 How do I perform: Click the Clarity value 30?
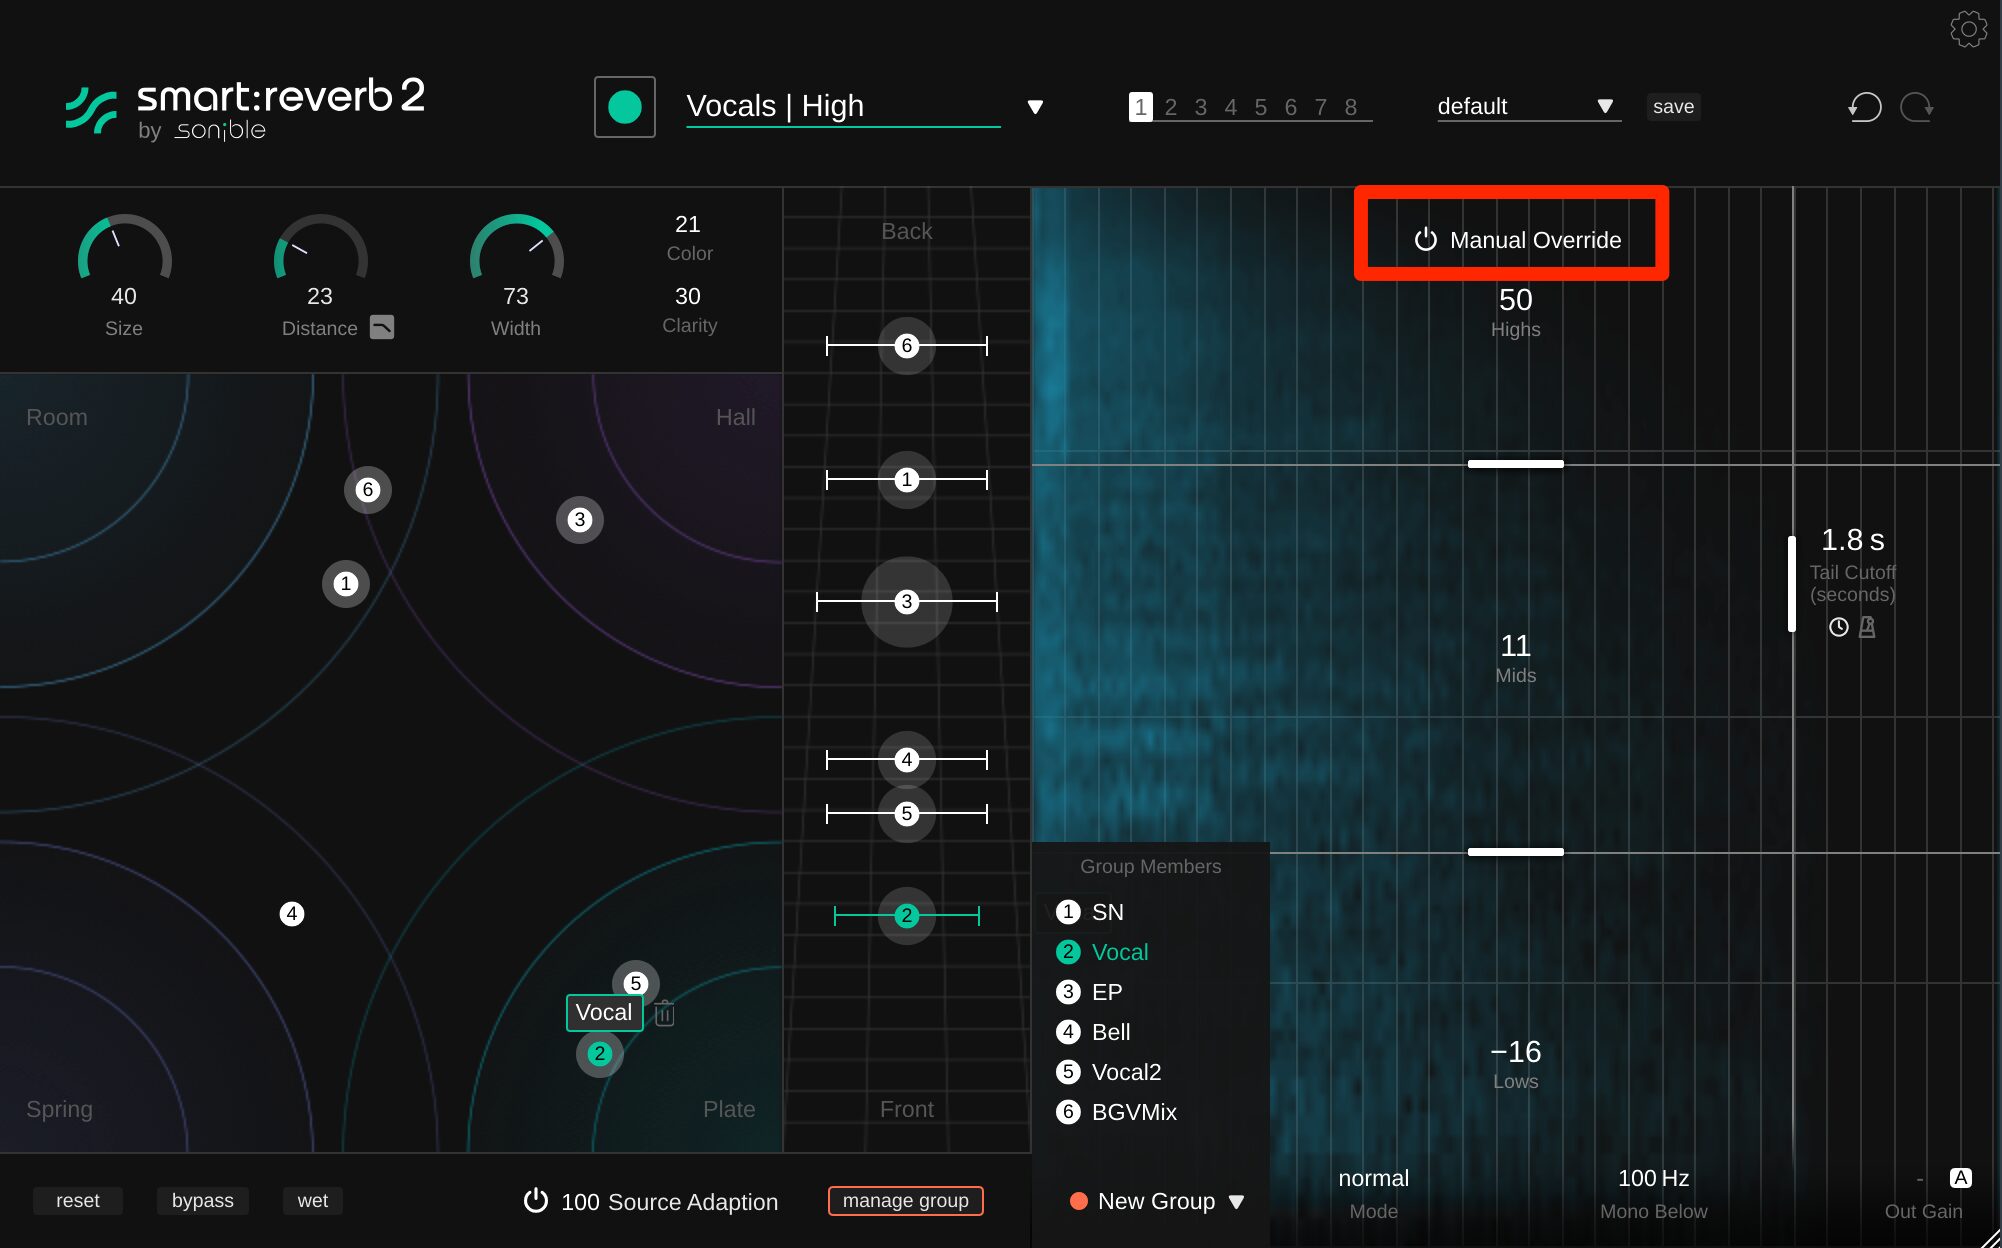pyautogui.click(x=688, y=296)
